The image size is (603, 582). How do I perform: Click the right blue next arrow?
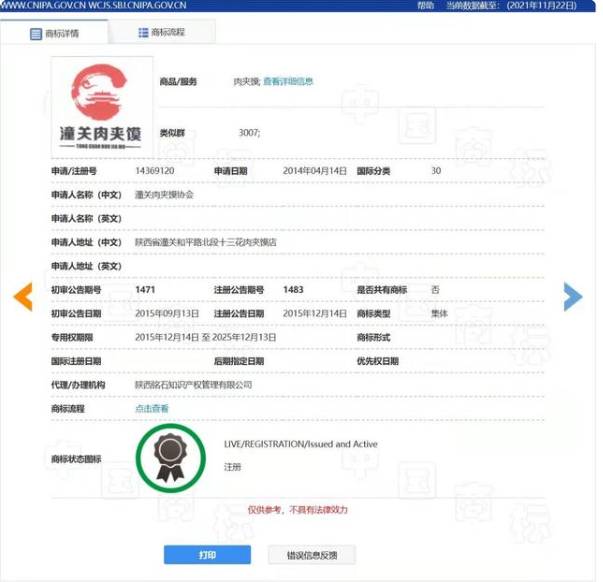tap(572, 296)
